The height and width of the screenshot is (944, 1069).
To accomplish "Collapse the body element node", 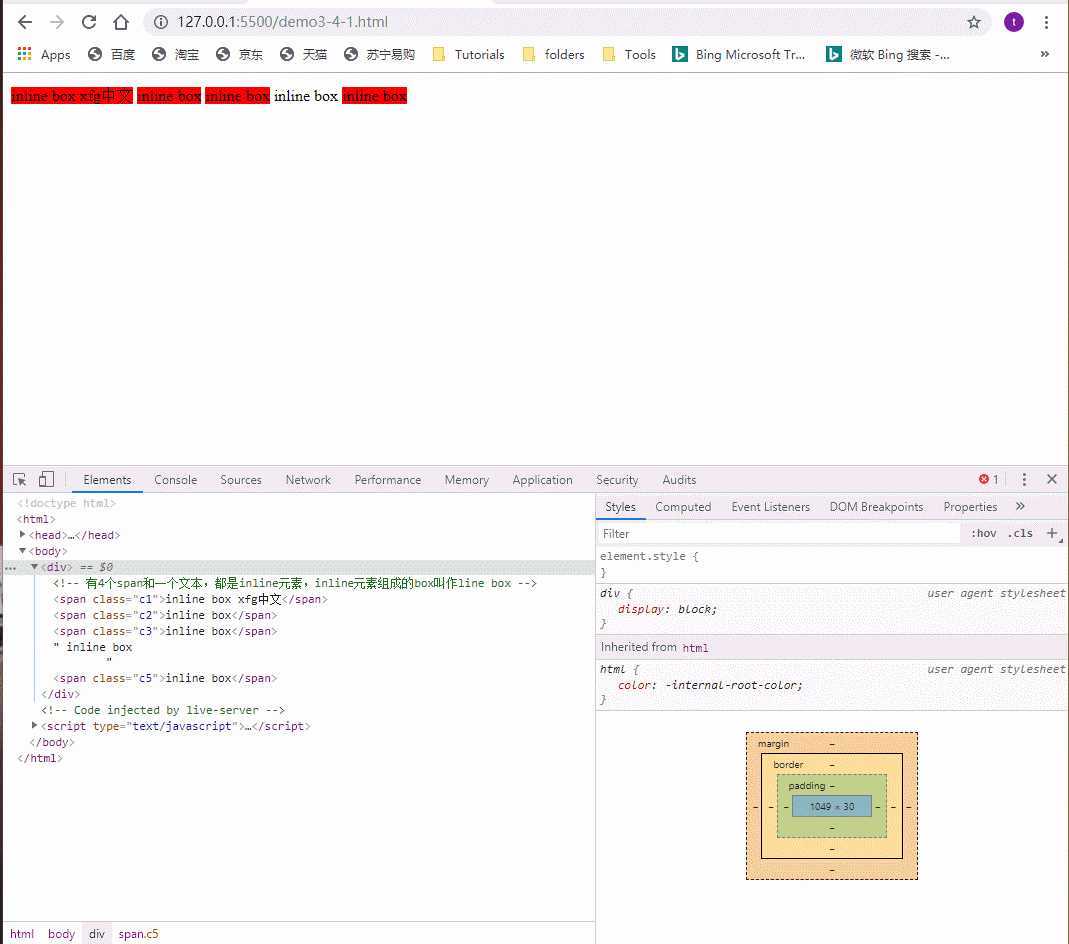I will tap(22, 551).
